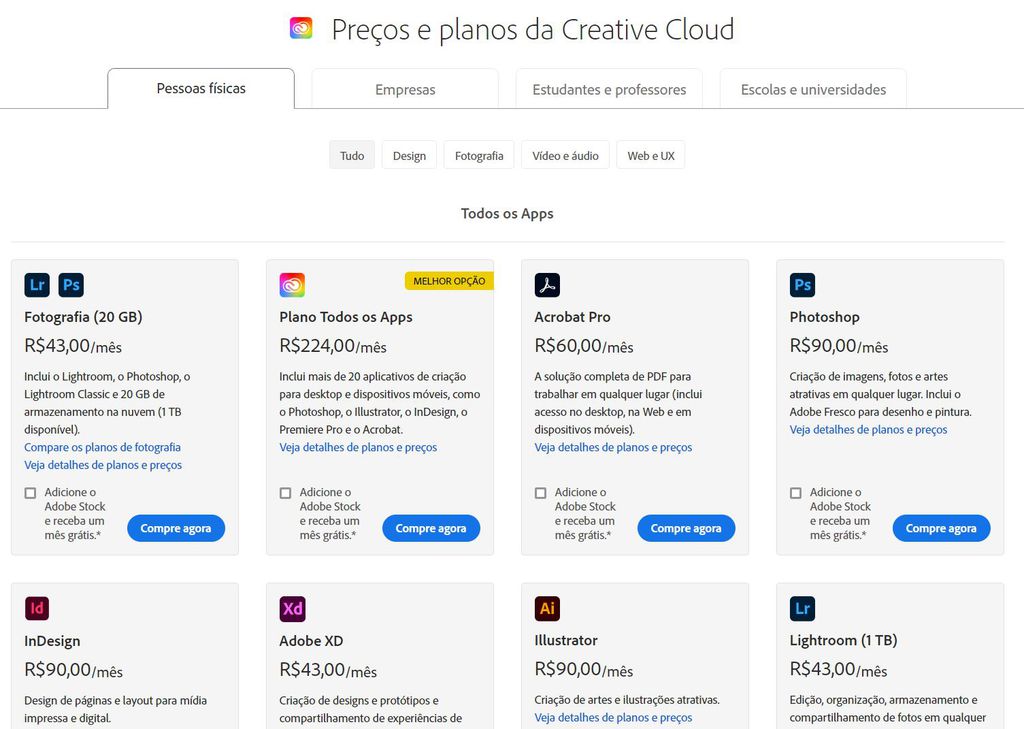Click the Ps icon in the Photoshop card
The image size is (1024, 729).
803,285
